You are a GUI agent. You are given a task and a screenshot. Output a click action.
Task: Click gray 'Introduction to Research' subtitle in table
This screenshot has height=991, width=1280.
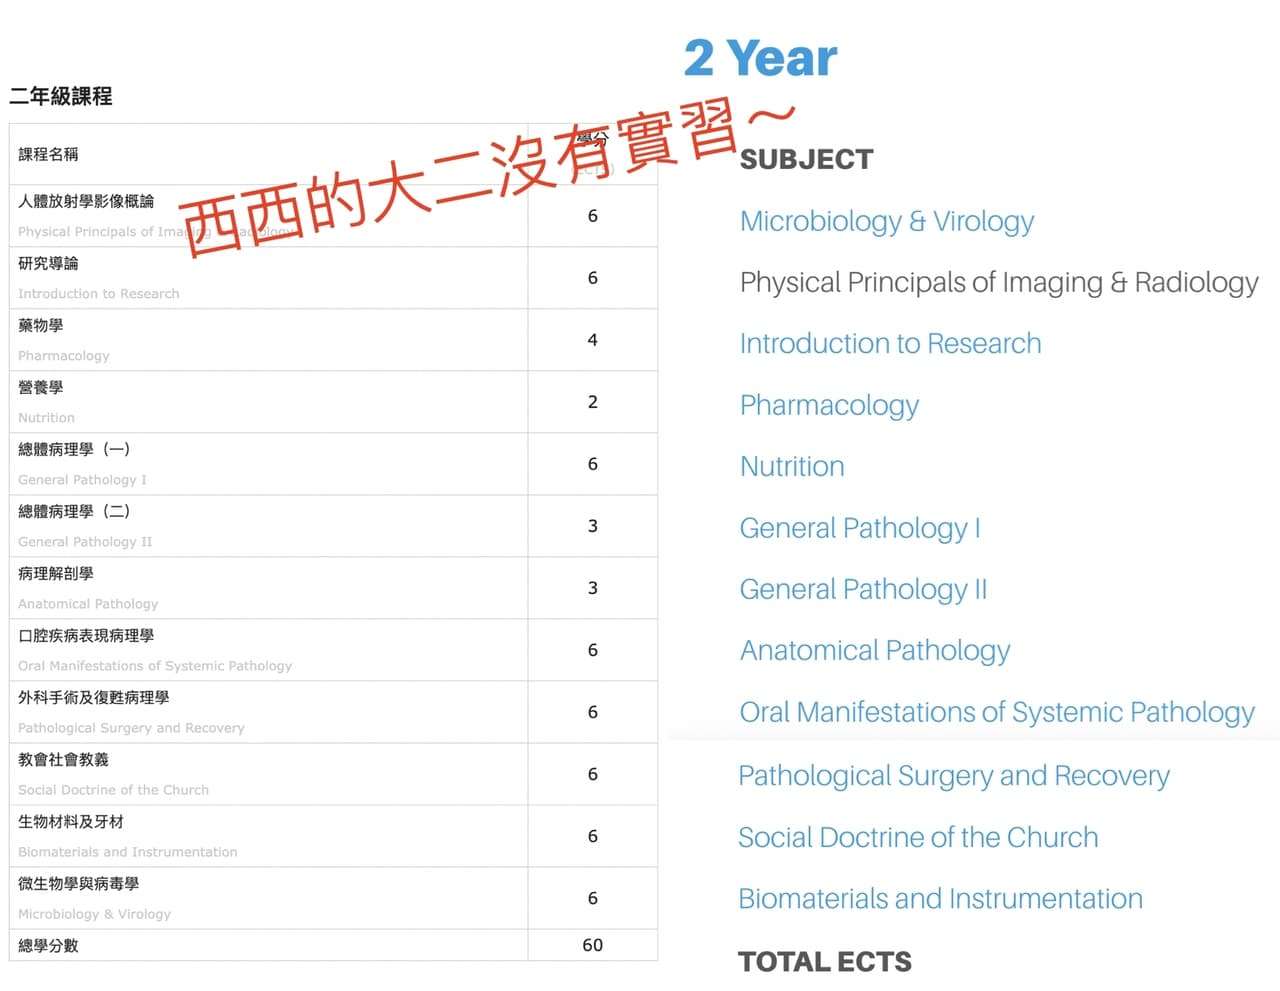pyautogui.click(x=99, y=294)
